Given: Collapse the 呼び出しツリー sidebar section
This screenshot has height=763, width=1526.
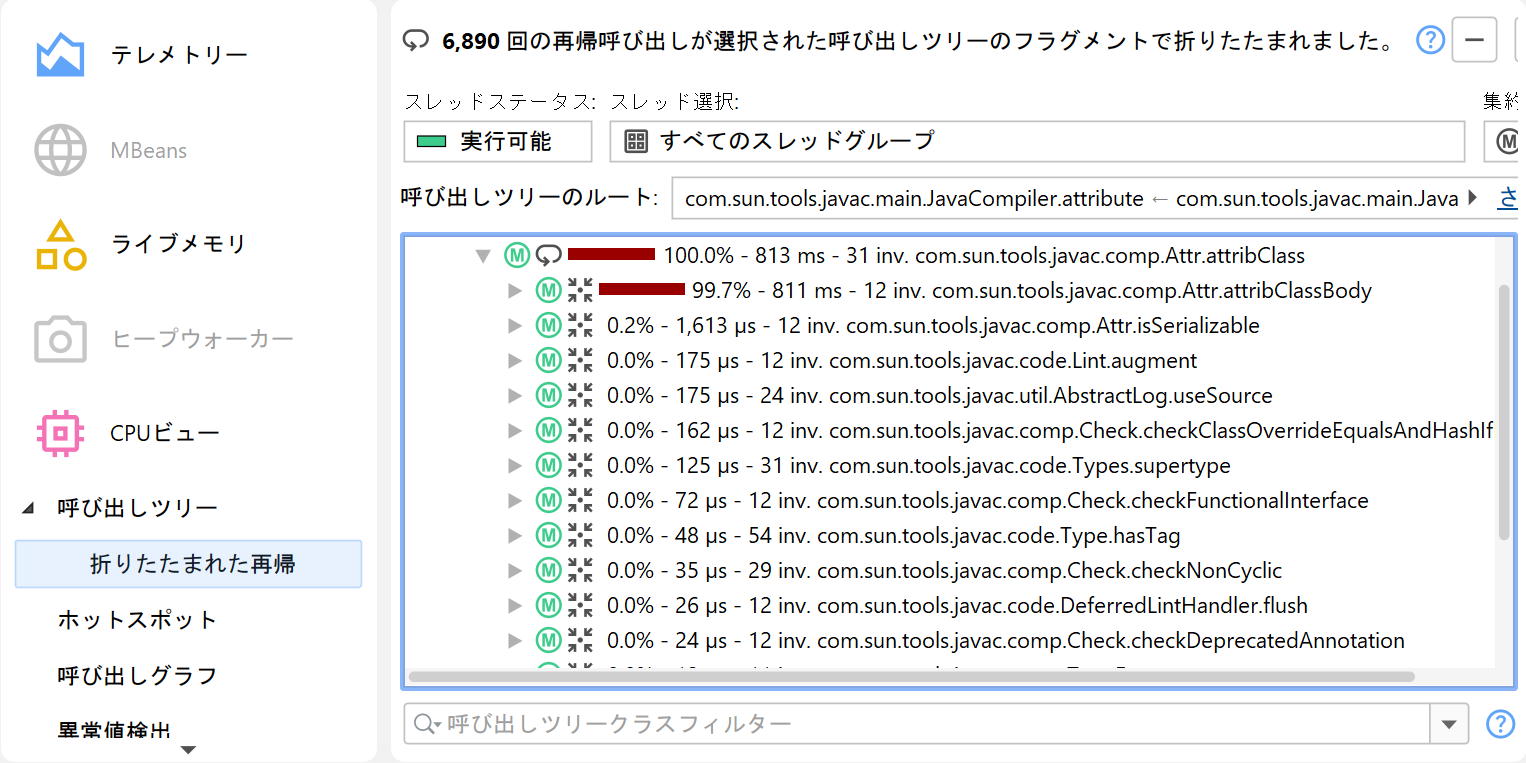Looking at the screenshot, I should tap(27, 509).
